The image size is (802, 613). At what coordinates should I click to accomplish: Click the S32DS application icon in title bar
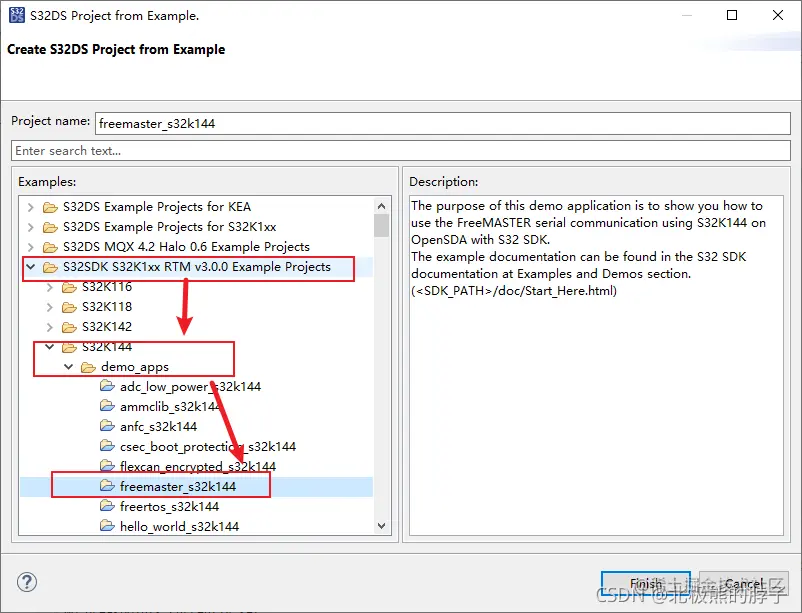(x=16, y=15)
